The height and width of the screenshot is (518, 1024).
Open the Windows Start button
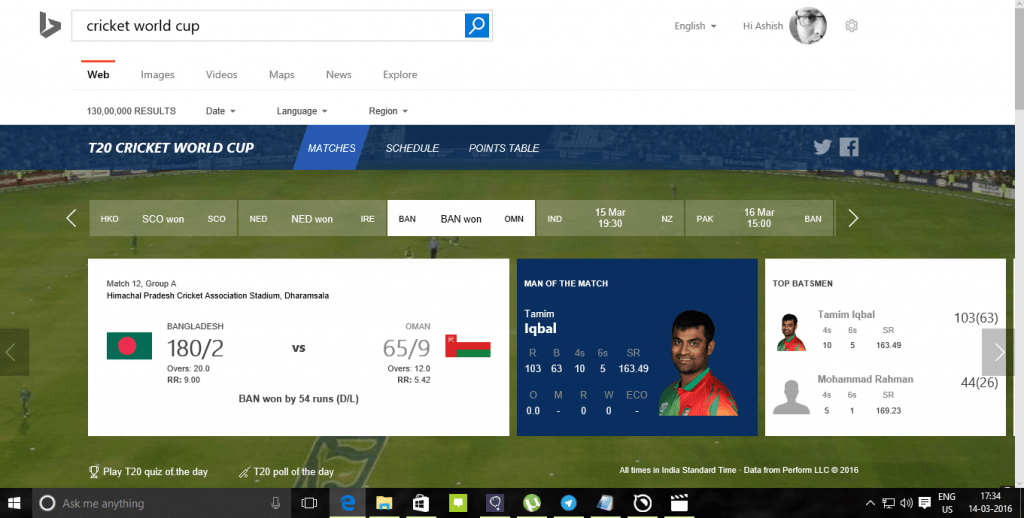tap(14, 503)
